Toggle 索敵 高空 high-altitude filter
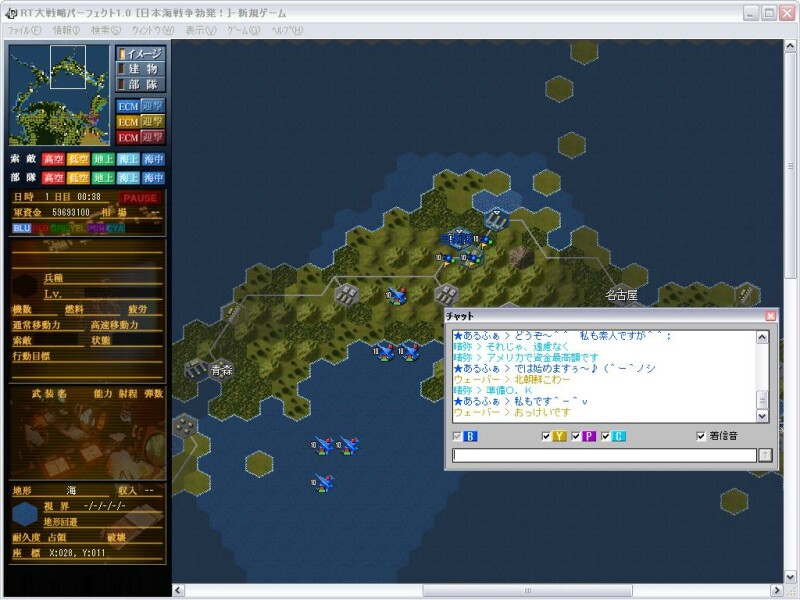Image resolution: width=800 pixels, height=600 pixels. point(54,160)
